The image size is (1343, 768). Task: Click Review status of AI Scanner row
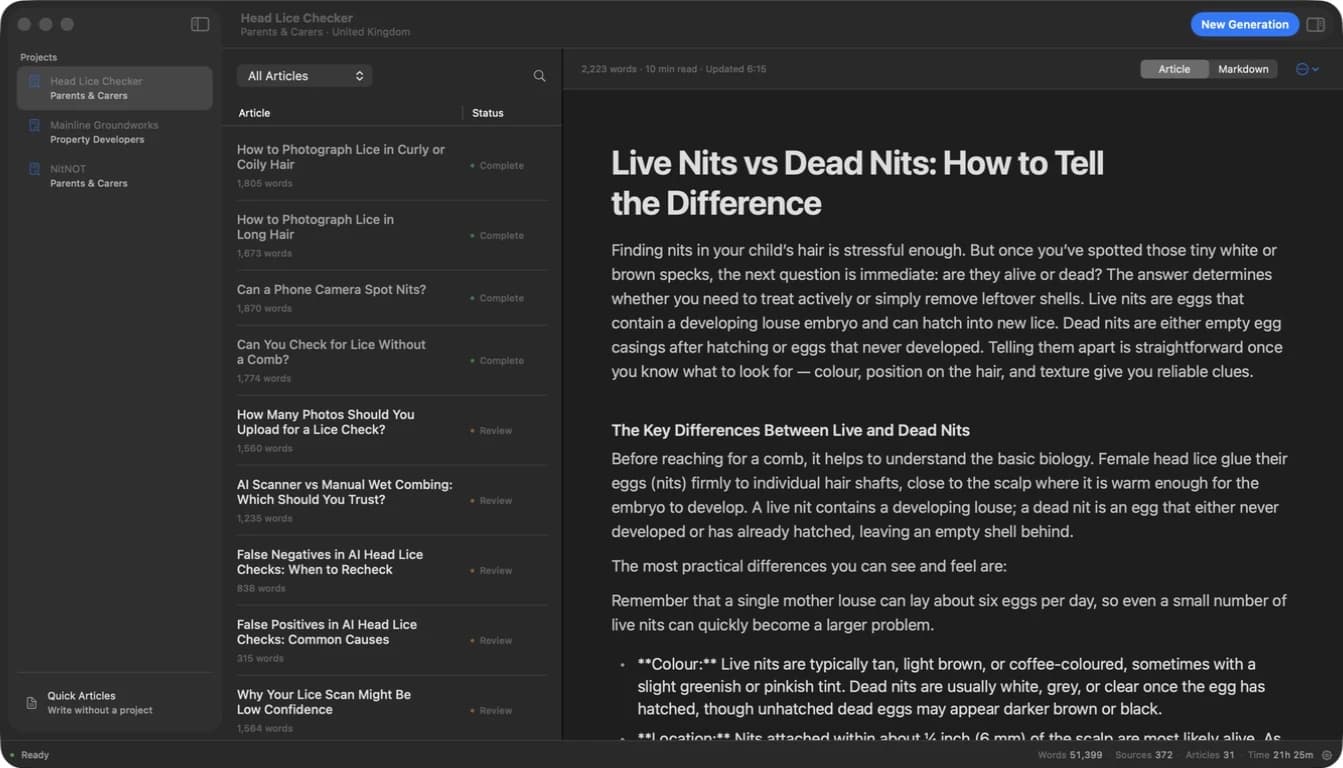(x=491, y=501)
